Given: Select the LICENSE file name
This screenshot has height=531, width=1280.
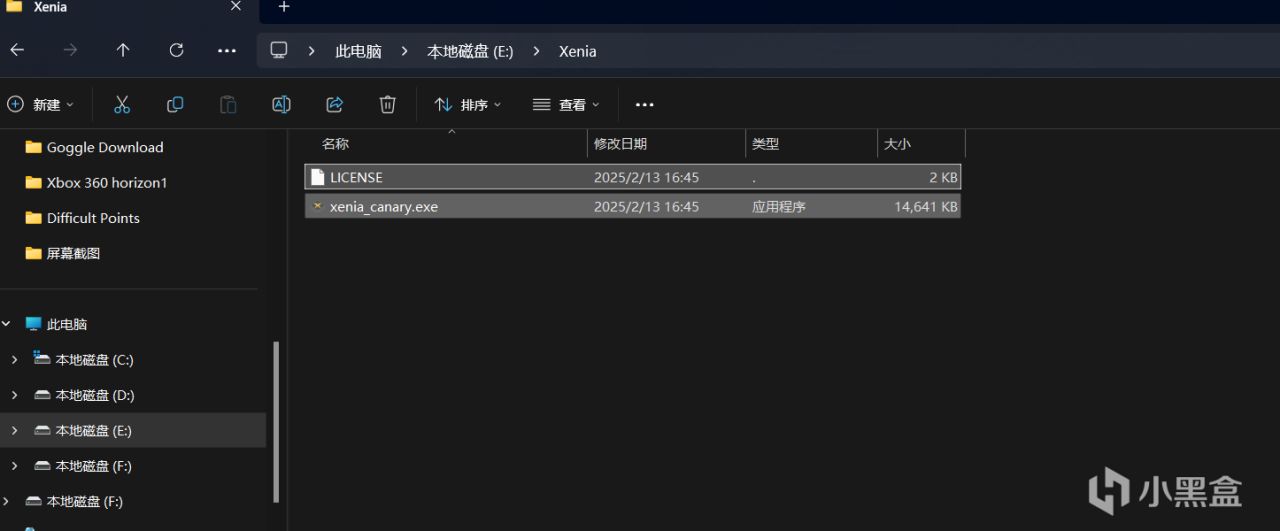Looking at the screenshot, I should pyautogui.click(x=356, y=177).
